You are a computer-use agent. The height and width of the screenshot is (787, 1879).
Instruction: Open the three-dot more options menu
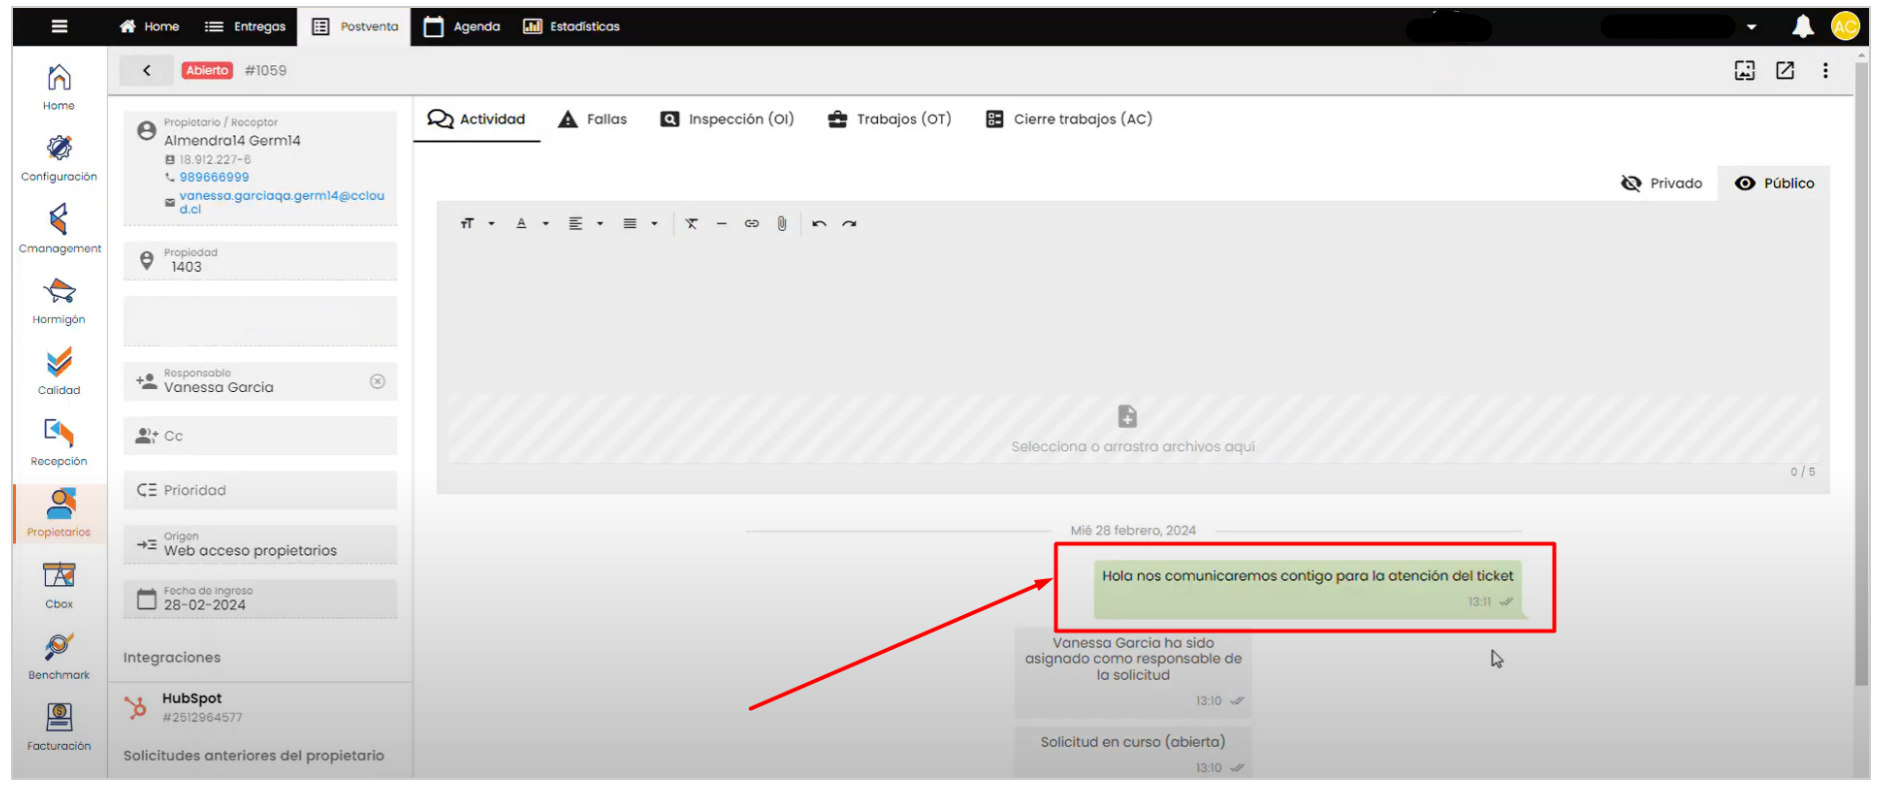click(1825, 71)
